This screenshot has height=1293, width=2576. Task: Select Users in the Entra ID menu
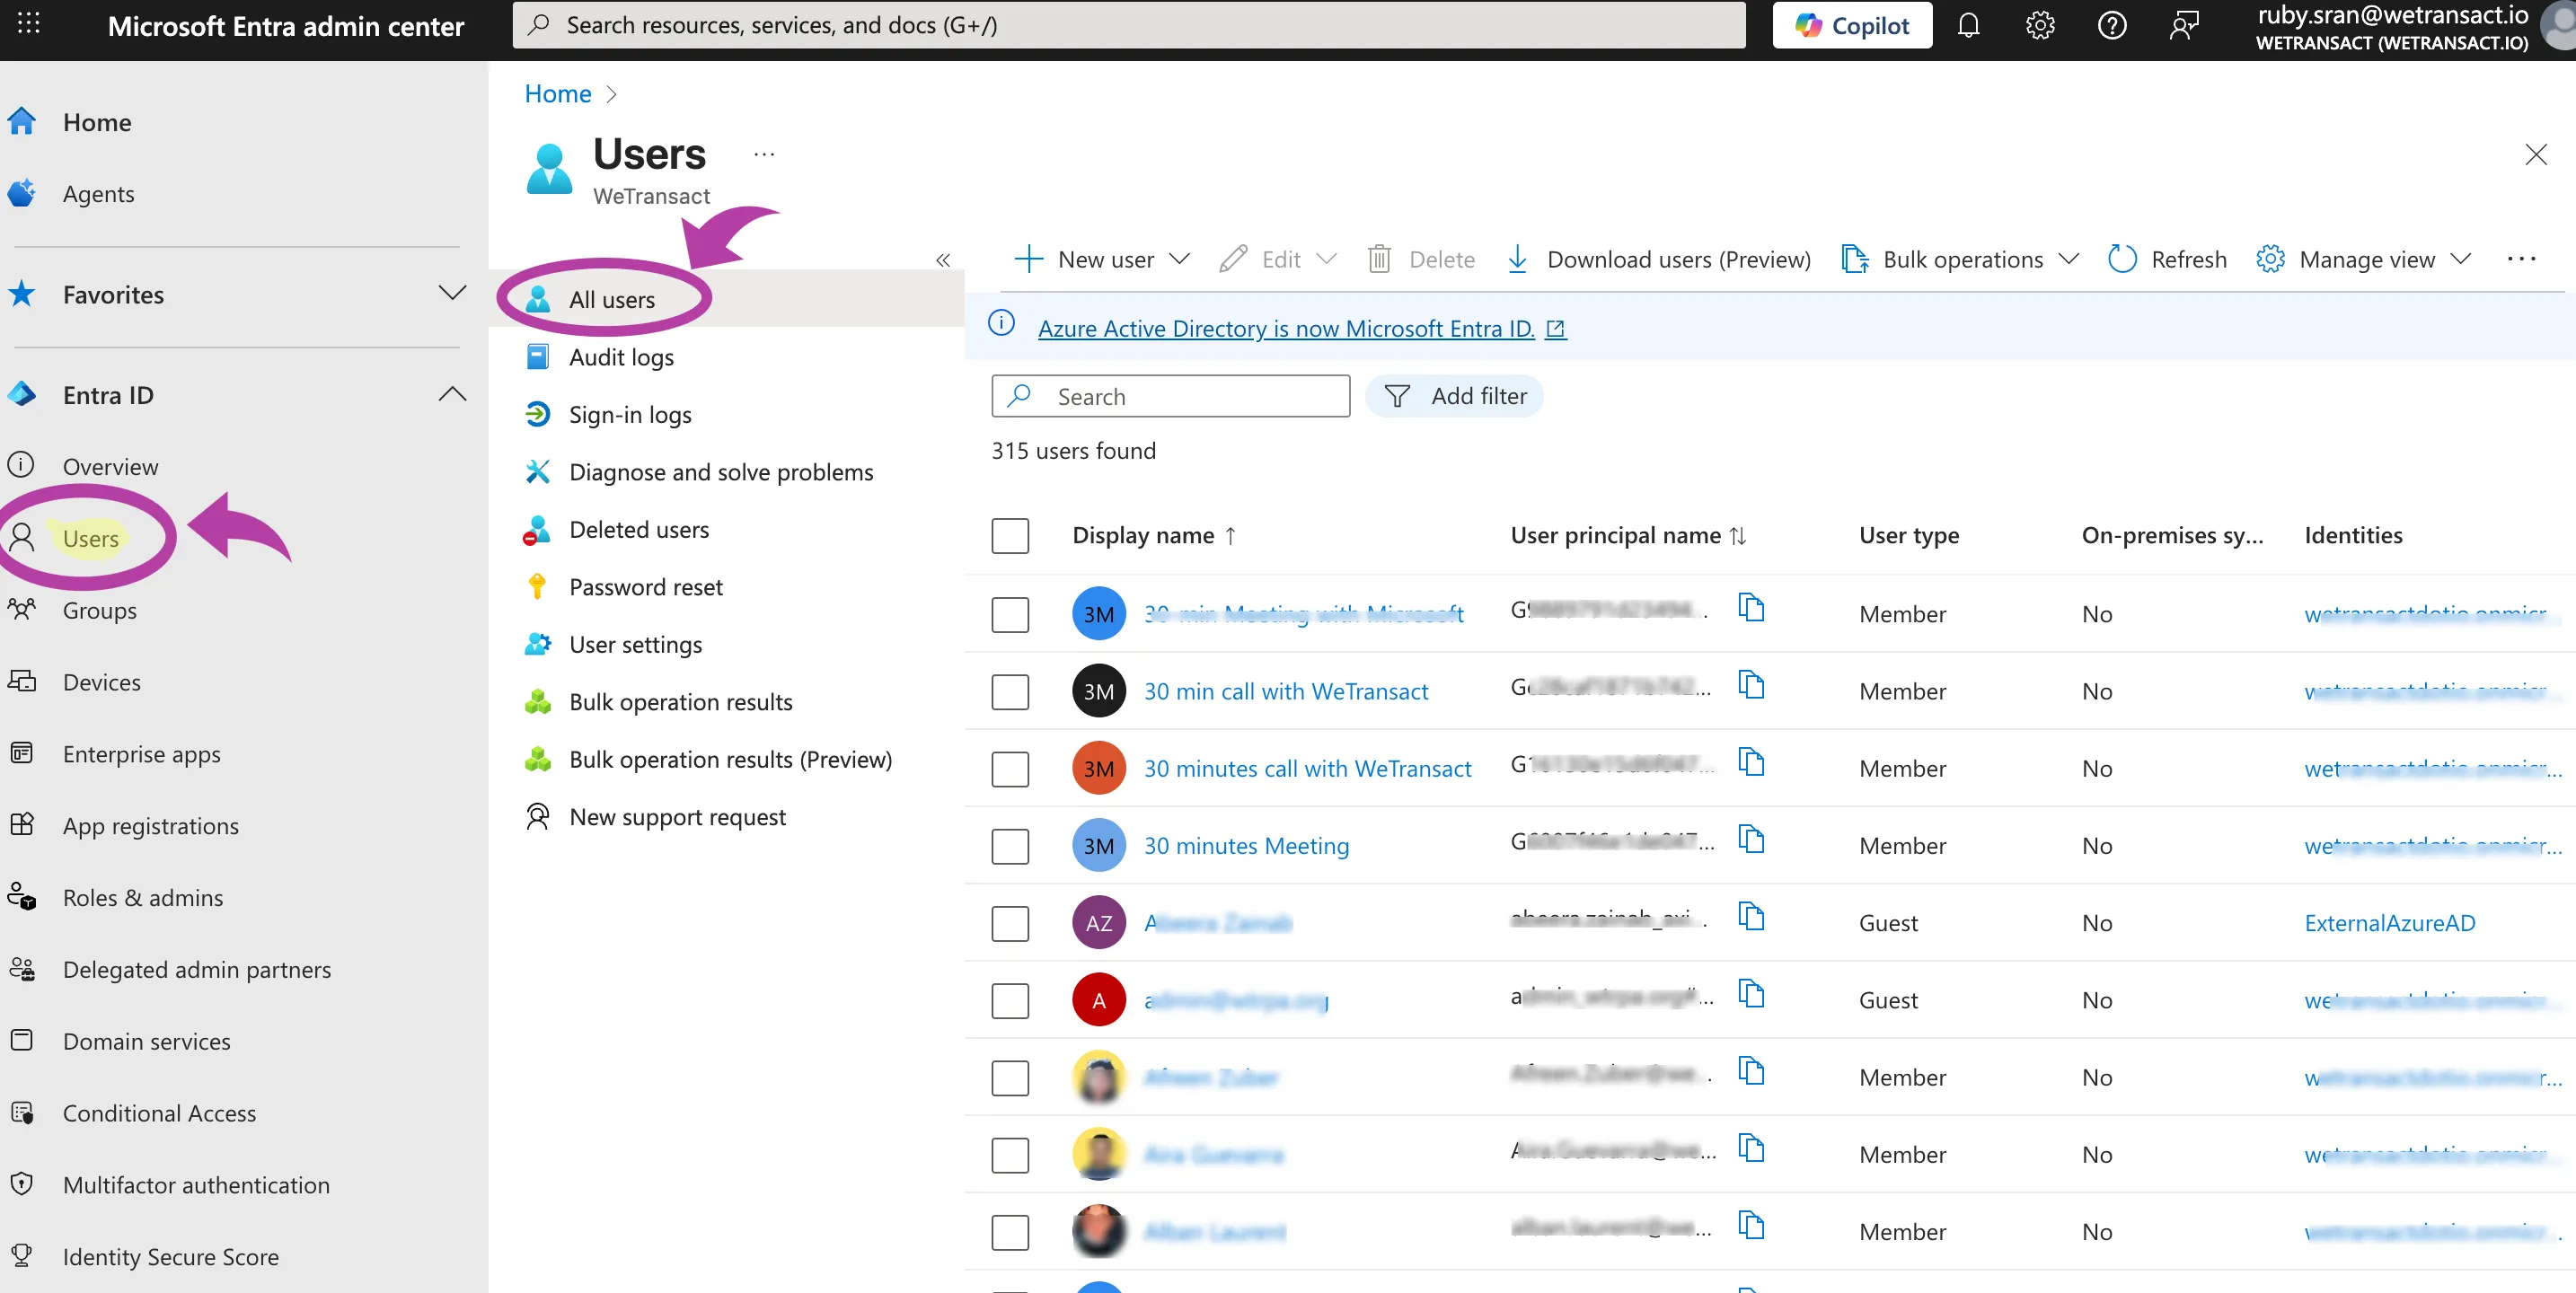click(x=90, y=539)
